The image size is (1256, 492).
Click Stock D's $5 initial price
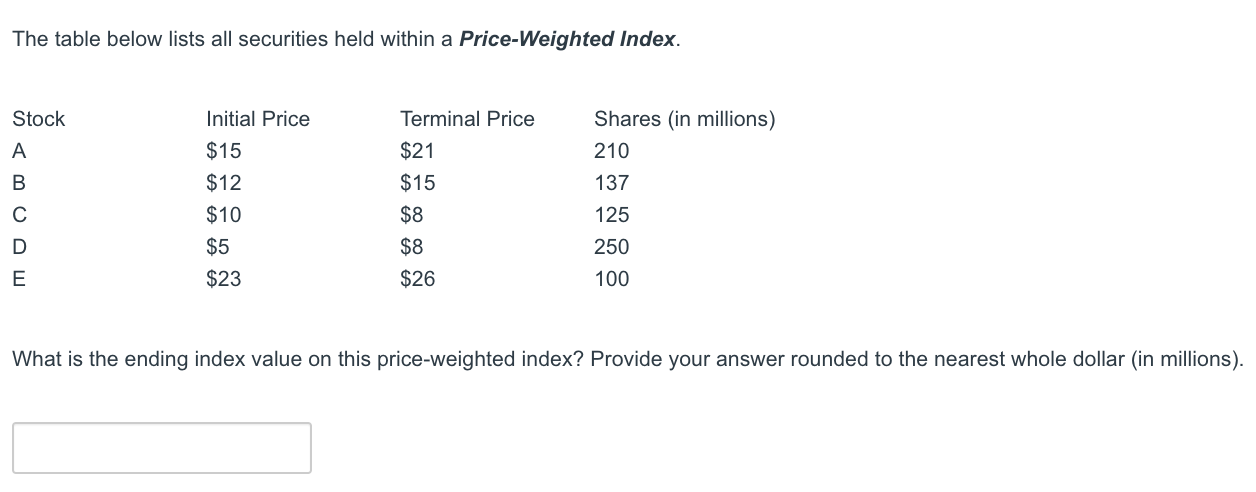218,247
